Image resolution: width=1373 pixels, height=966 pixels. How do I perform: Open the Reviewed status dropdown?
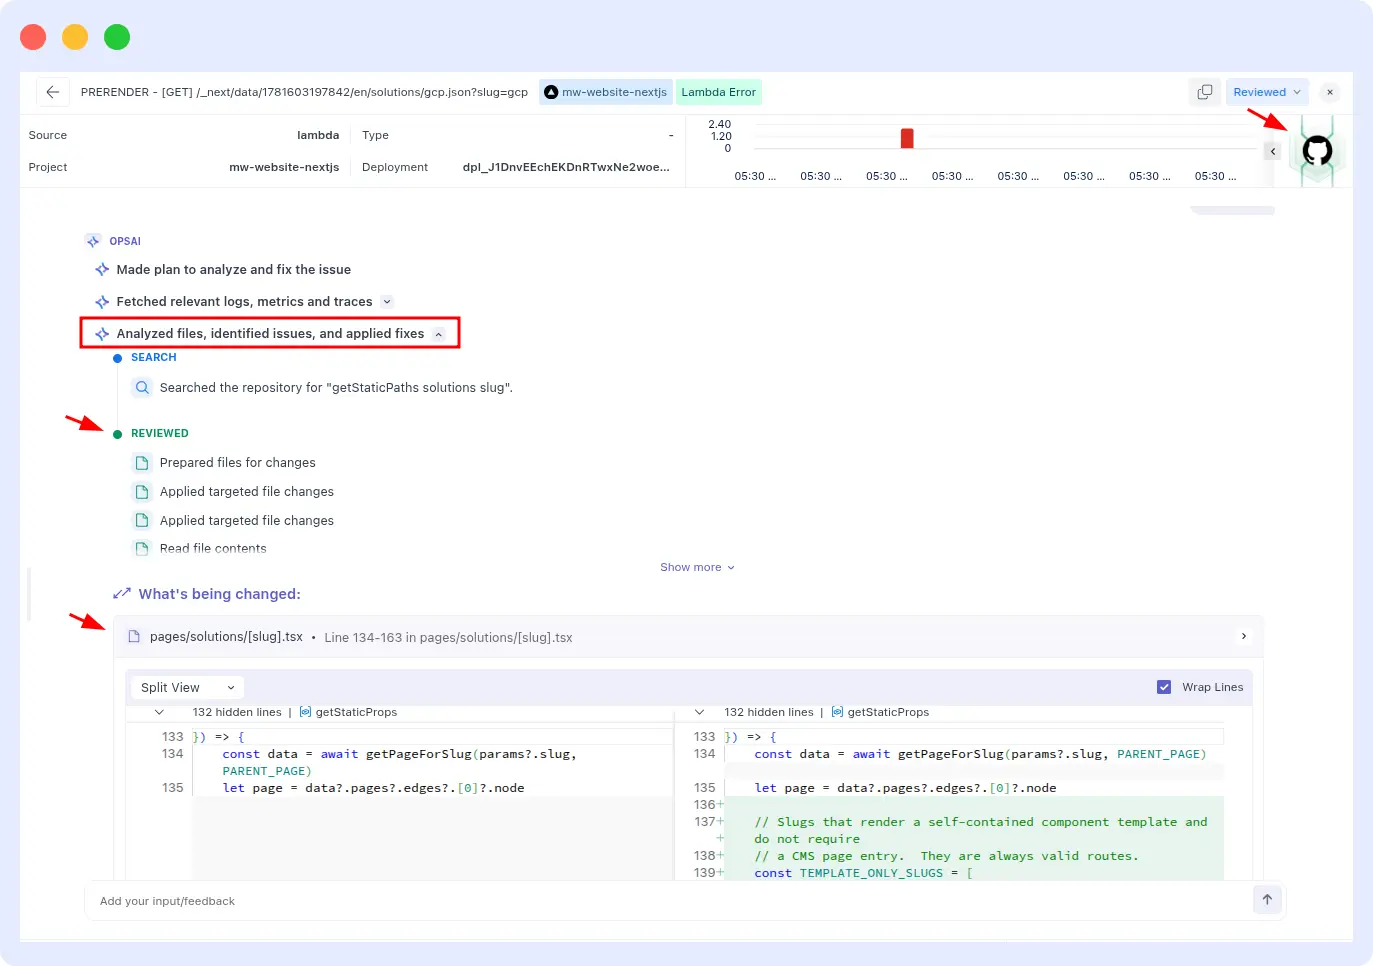[x=1267, y=92]
